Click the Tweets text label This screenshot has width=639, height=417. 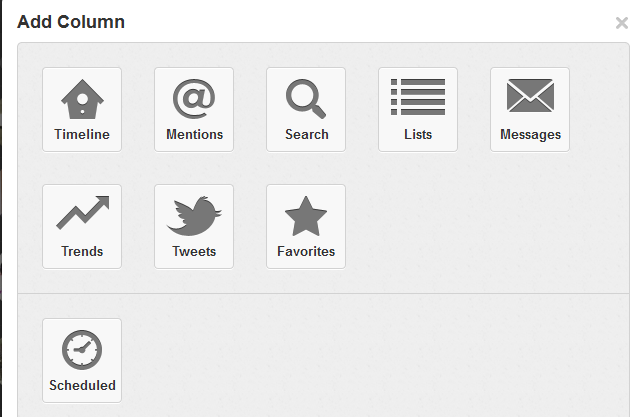194,252
